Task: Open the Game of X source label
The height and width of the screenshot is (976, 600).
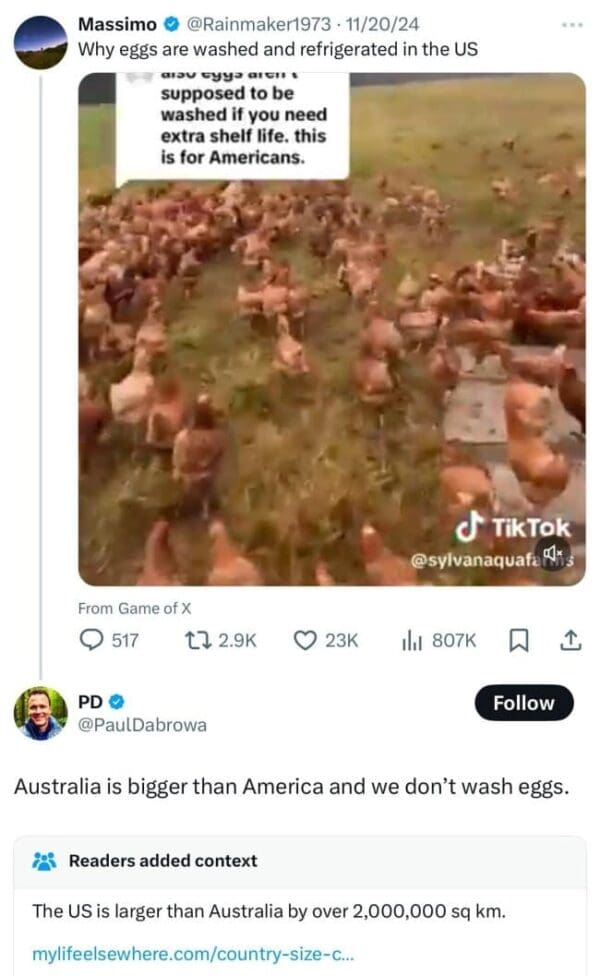Action: pos(133,607)
